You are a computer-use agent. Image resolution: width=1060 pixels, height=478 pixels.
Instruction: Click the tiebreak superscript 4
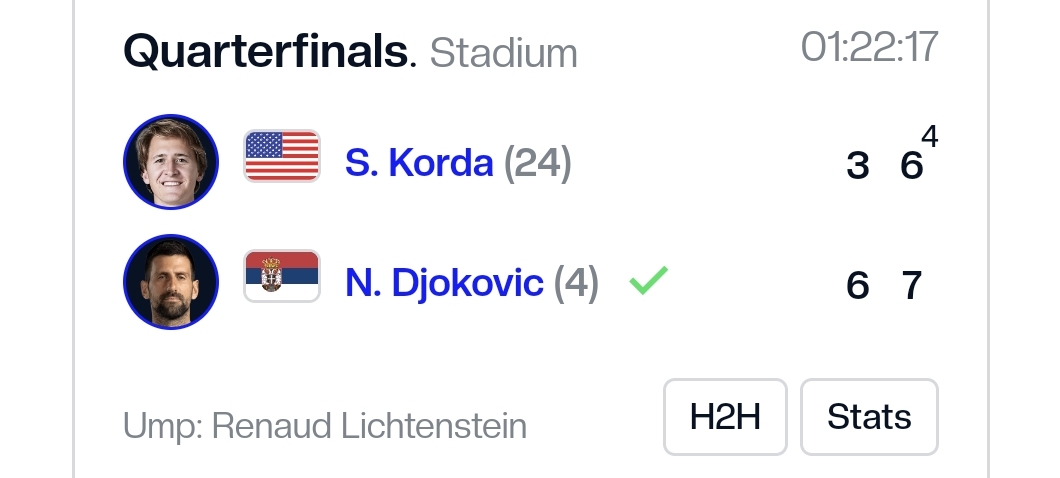tap(930, 137)
